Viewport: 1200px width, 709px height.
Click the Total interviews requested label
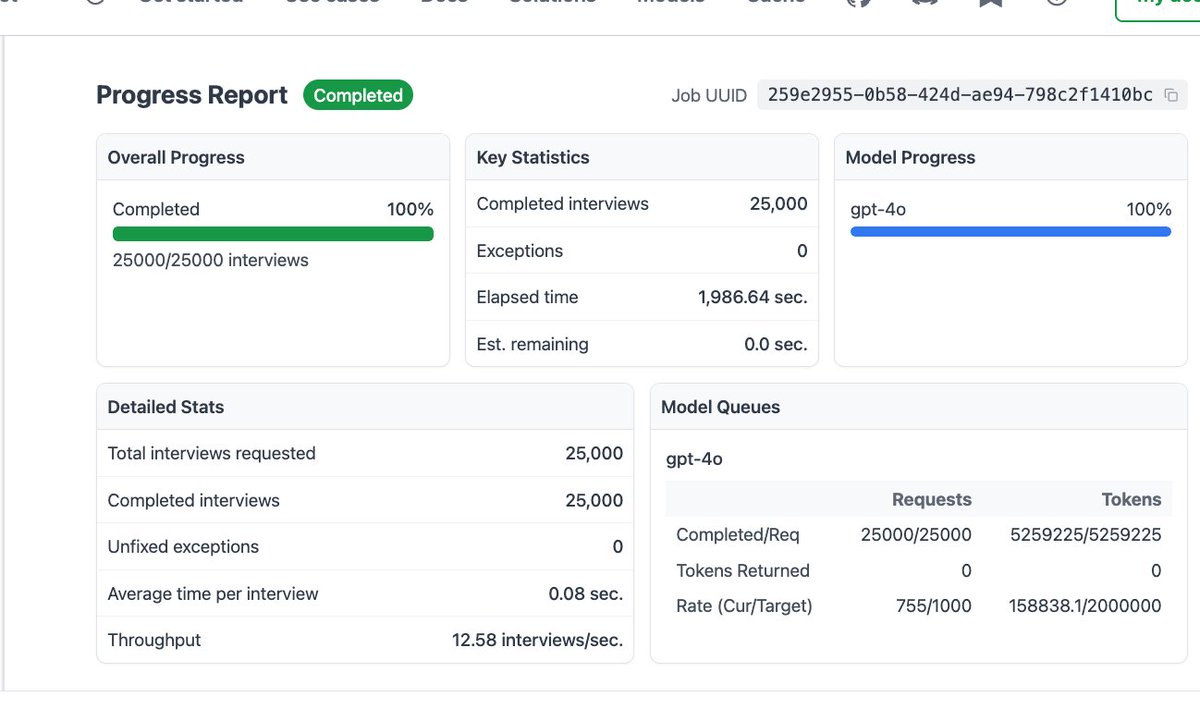211,453
